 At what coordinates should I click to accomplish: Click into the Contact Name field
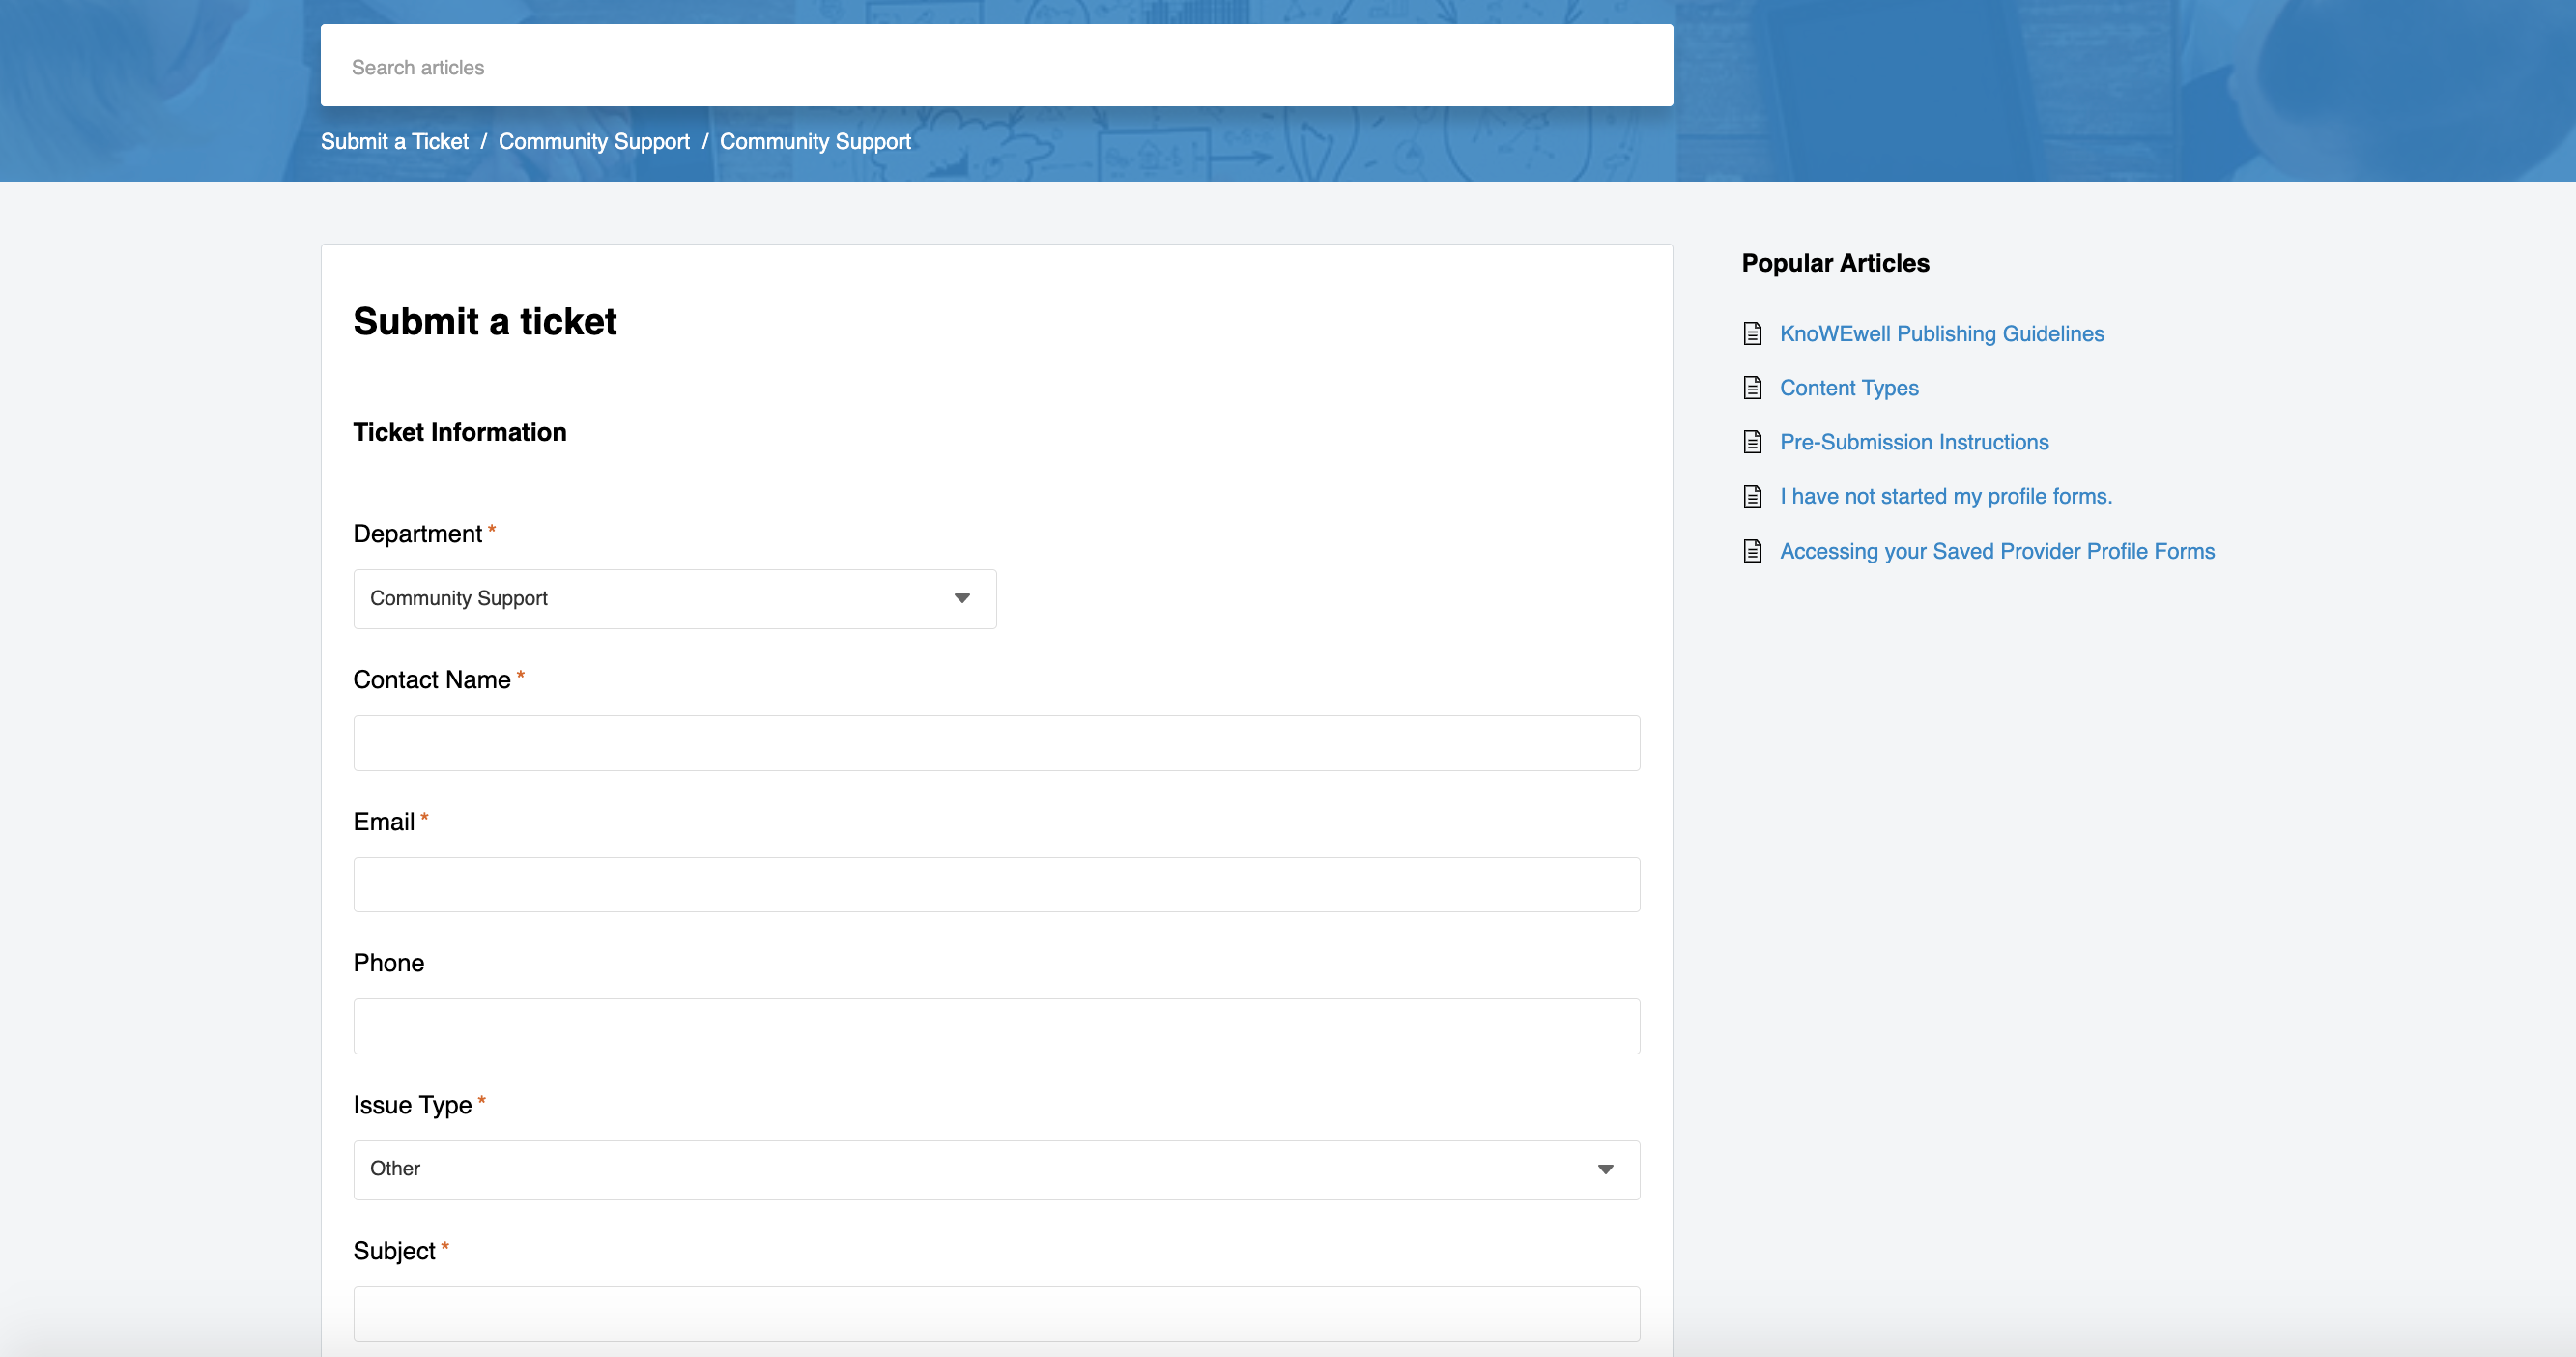(x=996, y=742)
